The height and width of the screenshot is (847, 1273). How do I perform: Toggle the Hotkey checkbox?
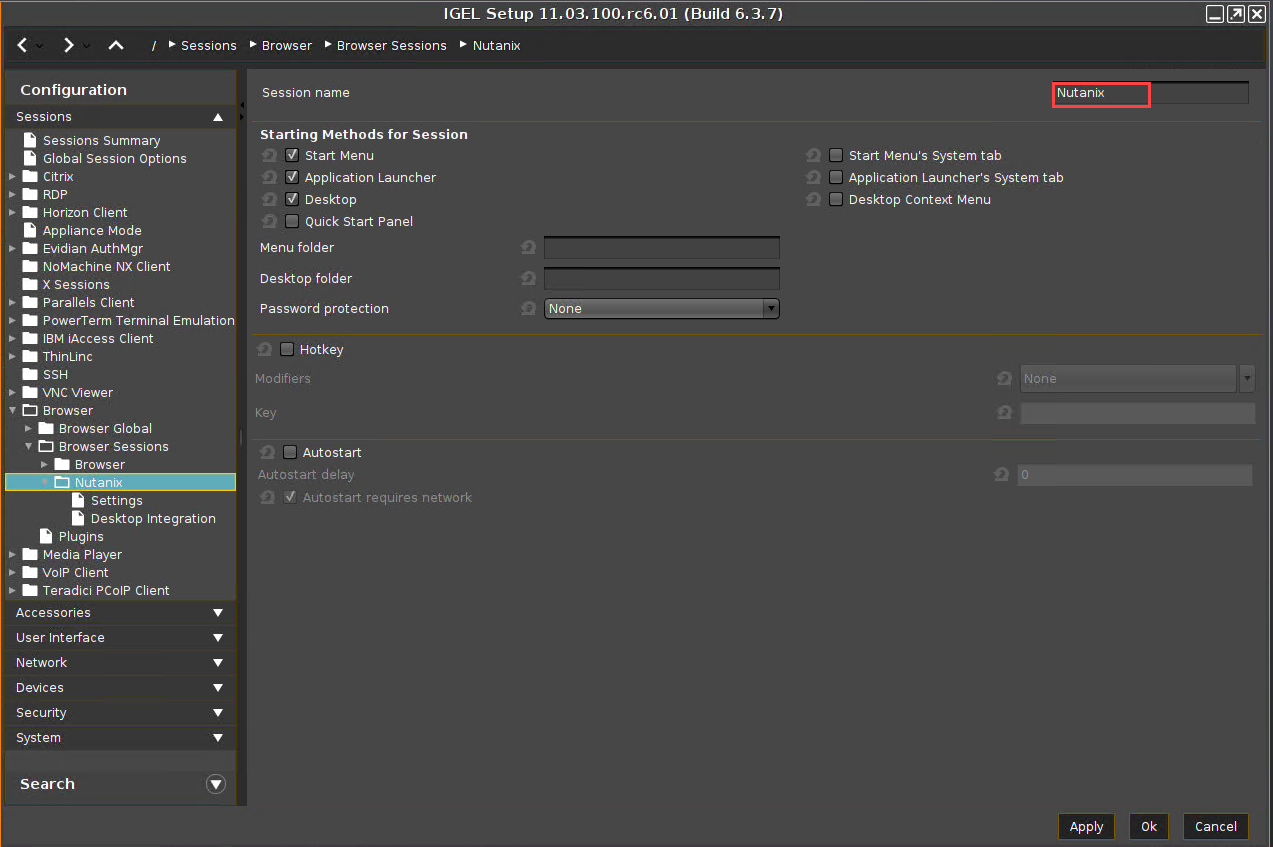click(x=288, y=350)
